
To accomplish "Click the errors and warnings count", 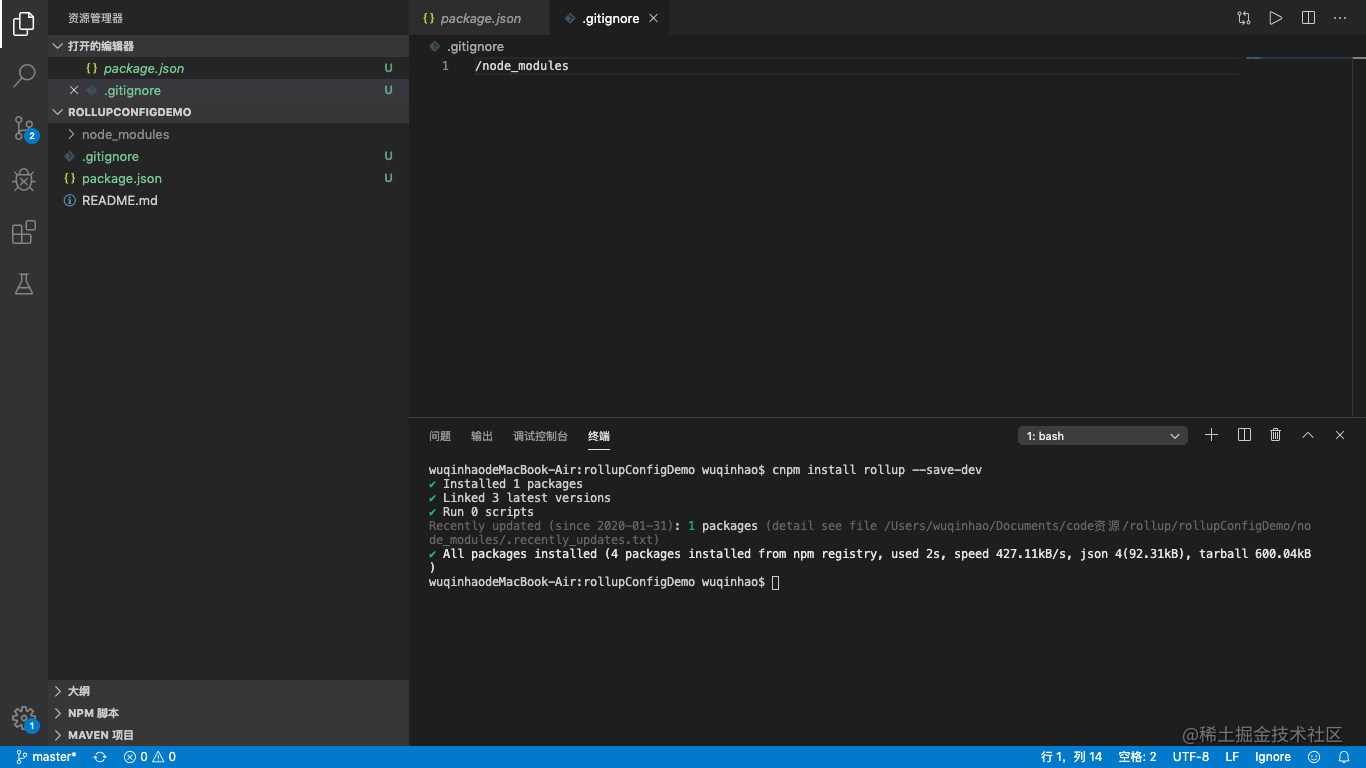I will pos(150,757).
